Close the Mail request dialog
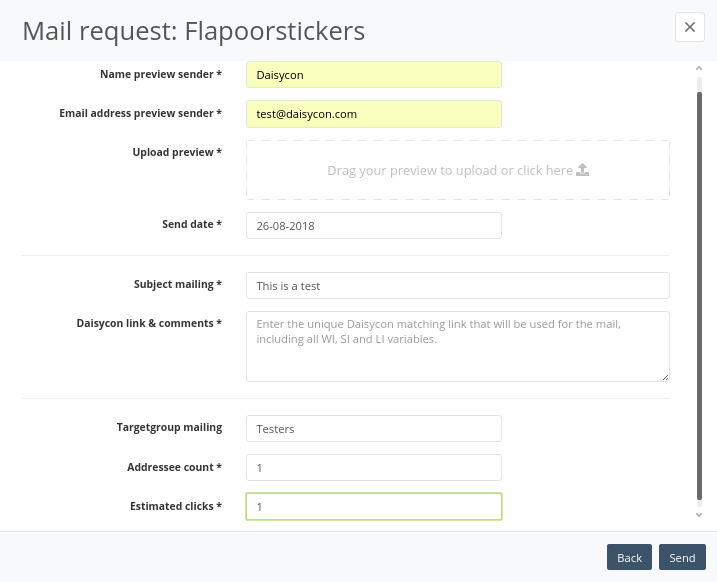Viewport: 717px width, 582px height. (x=690, y=27)
